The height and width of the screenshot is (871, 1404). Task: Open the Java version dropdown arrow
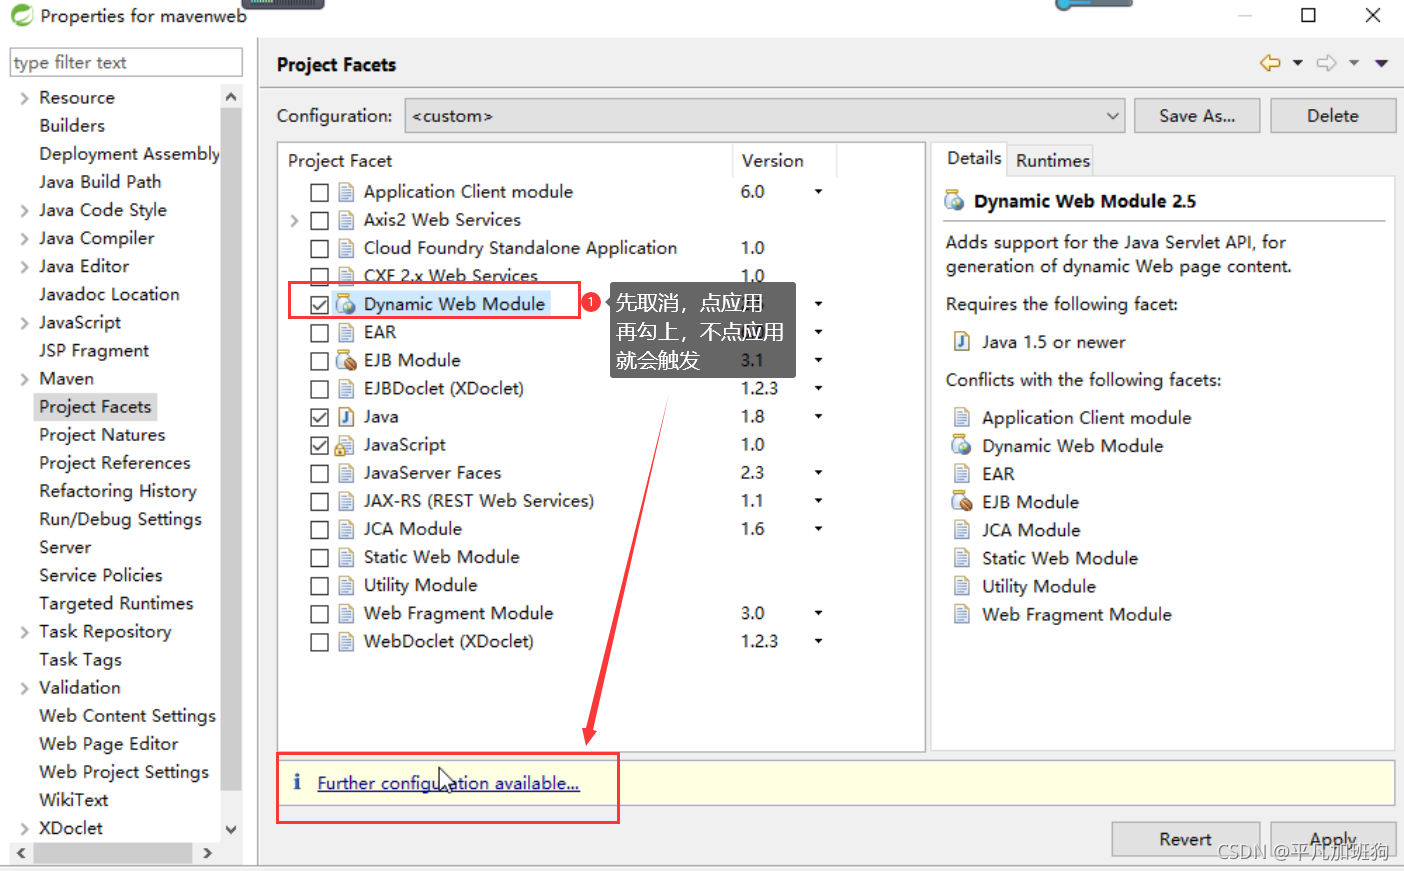[818, 416]
